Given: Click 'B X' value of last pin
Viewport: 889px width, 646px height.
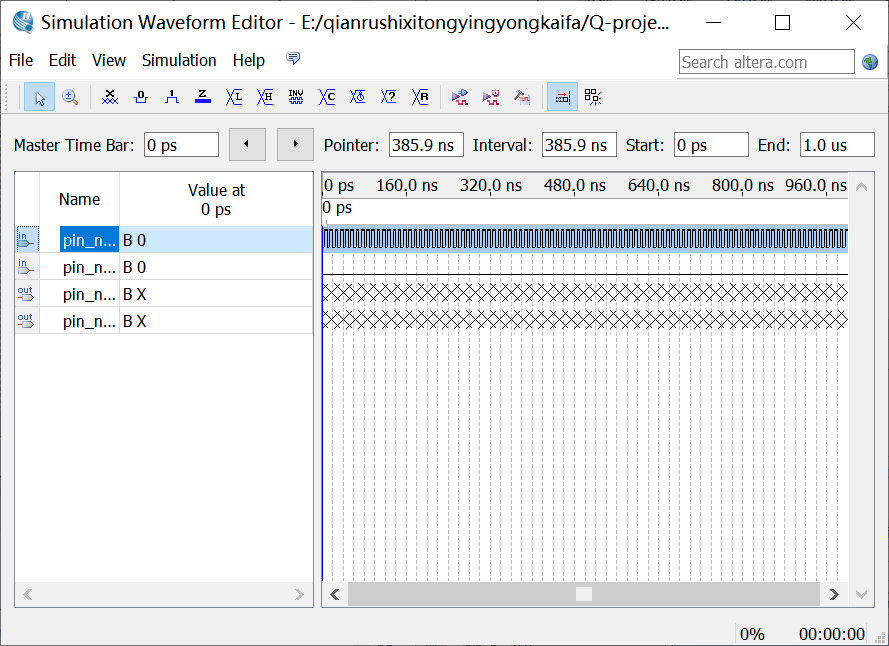Looking at the screenshot, I should pos(215,322).
